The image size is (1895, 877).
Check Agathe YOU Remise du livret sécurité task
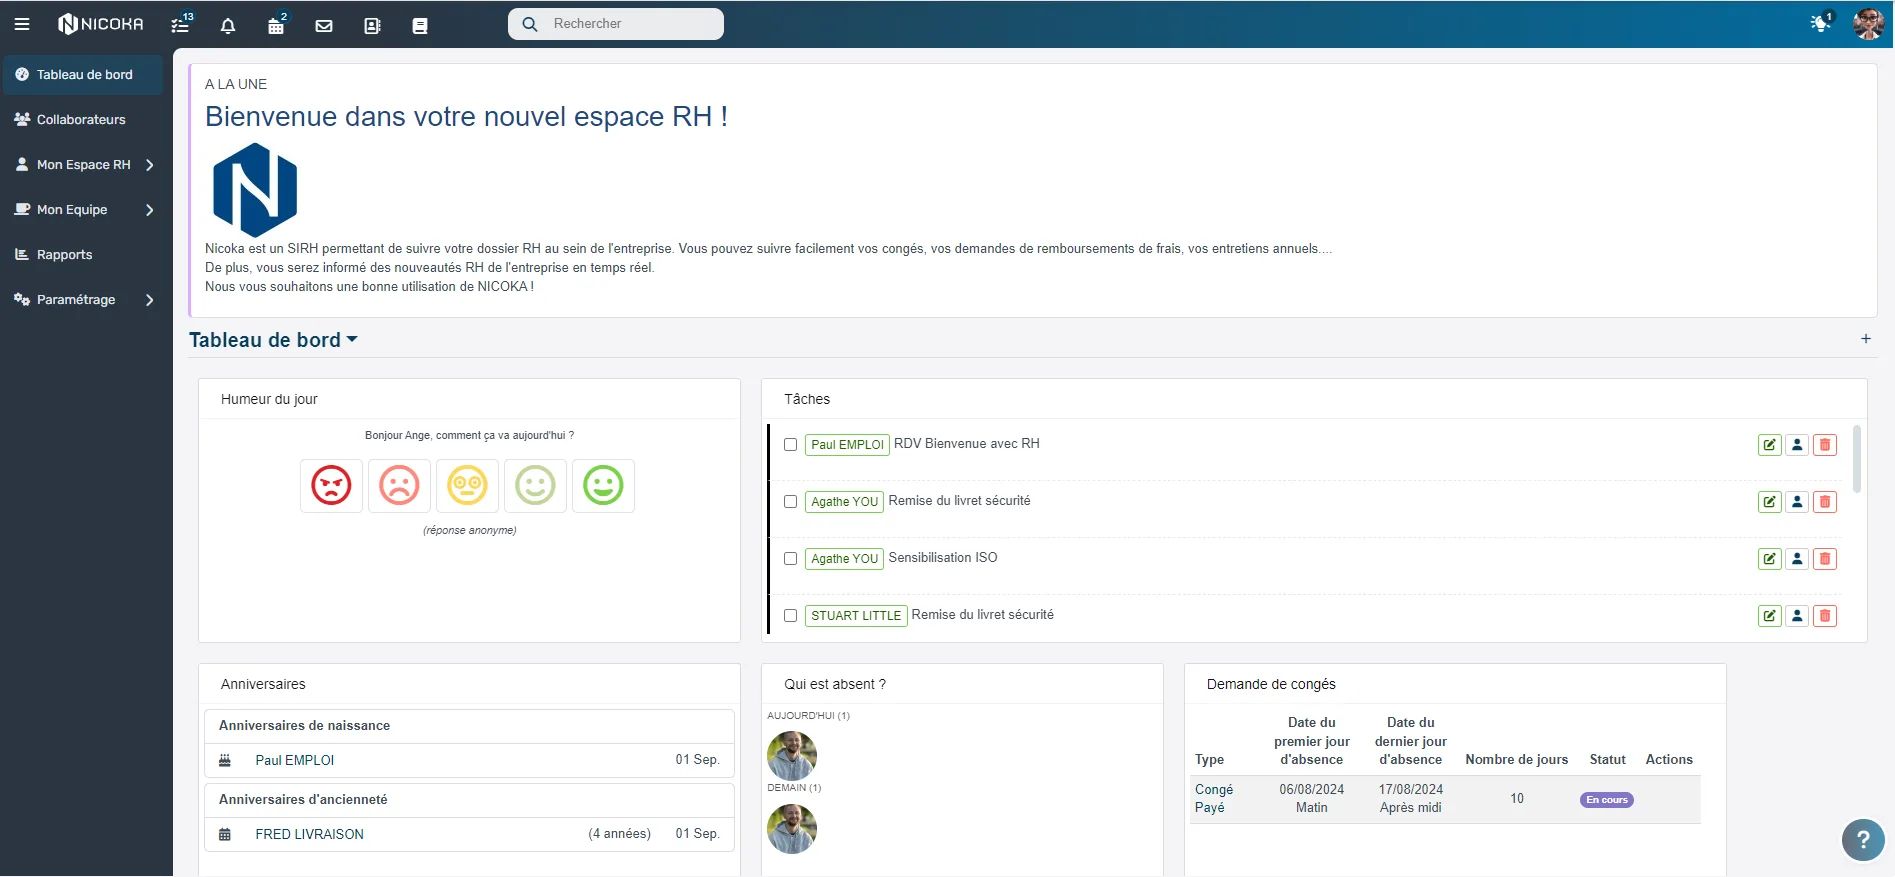[x=791, y=502]
